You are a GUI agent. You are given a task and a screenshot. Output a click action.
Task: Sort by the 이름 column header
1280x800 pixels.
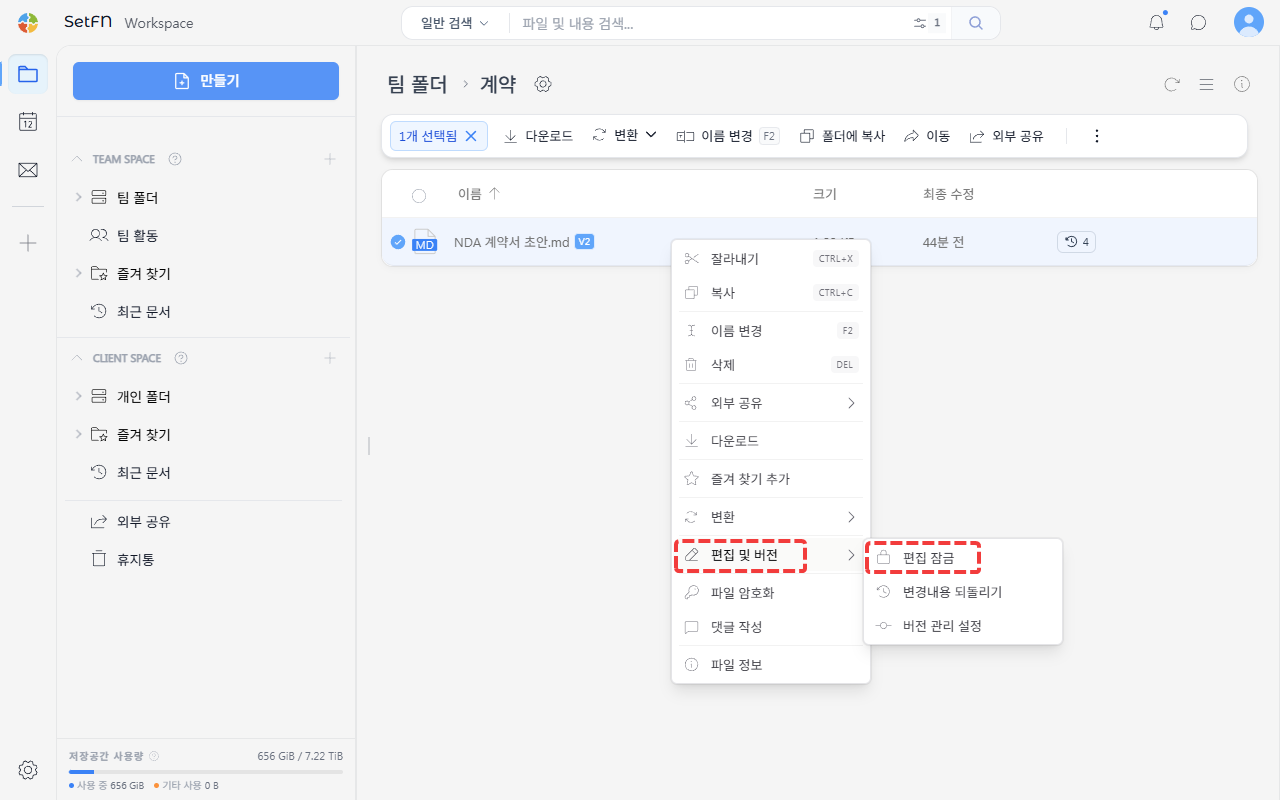478,194
